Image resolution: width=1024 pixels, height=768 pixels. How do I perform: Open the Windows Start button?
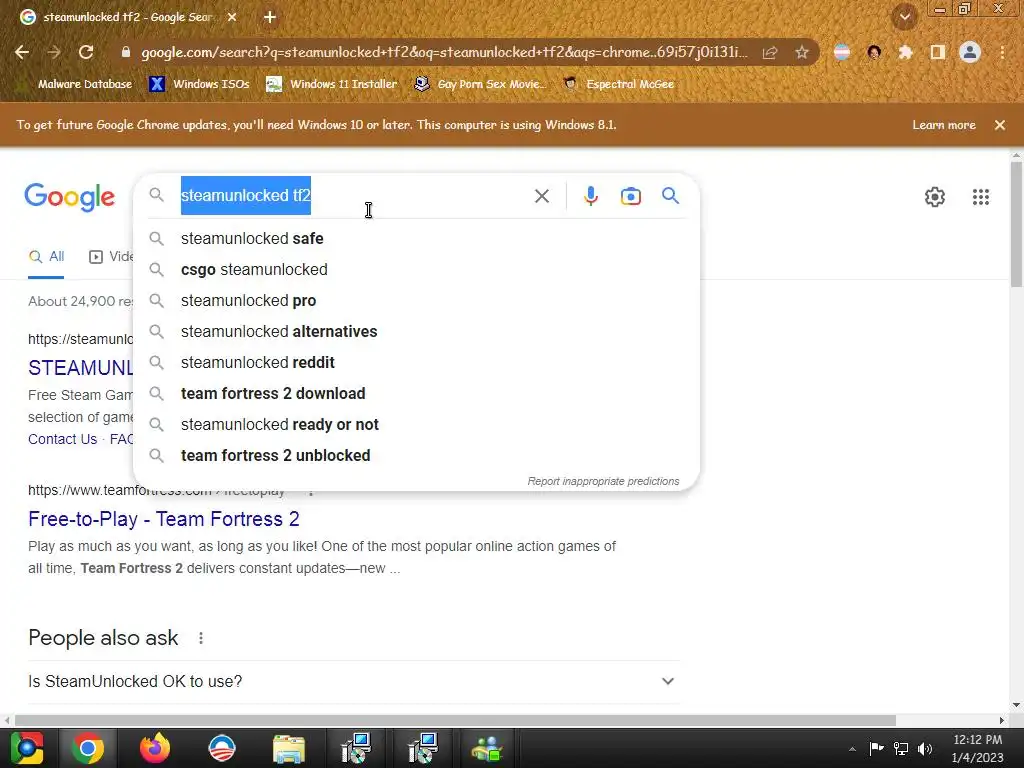(27, 748)
